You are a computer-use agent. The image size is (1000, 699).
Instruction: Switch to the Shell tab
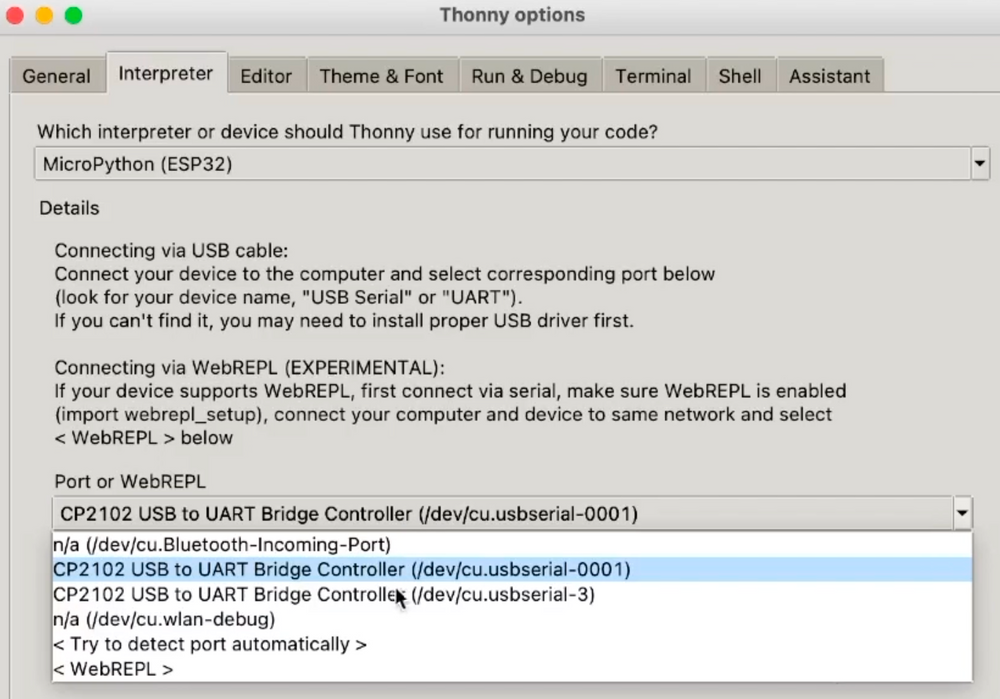[740, 75]
